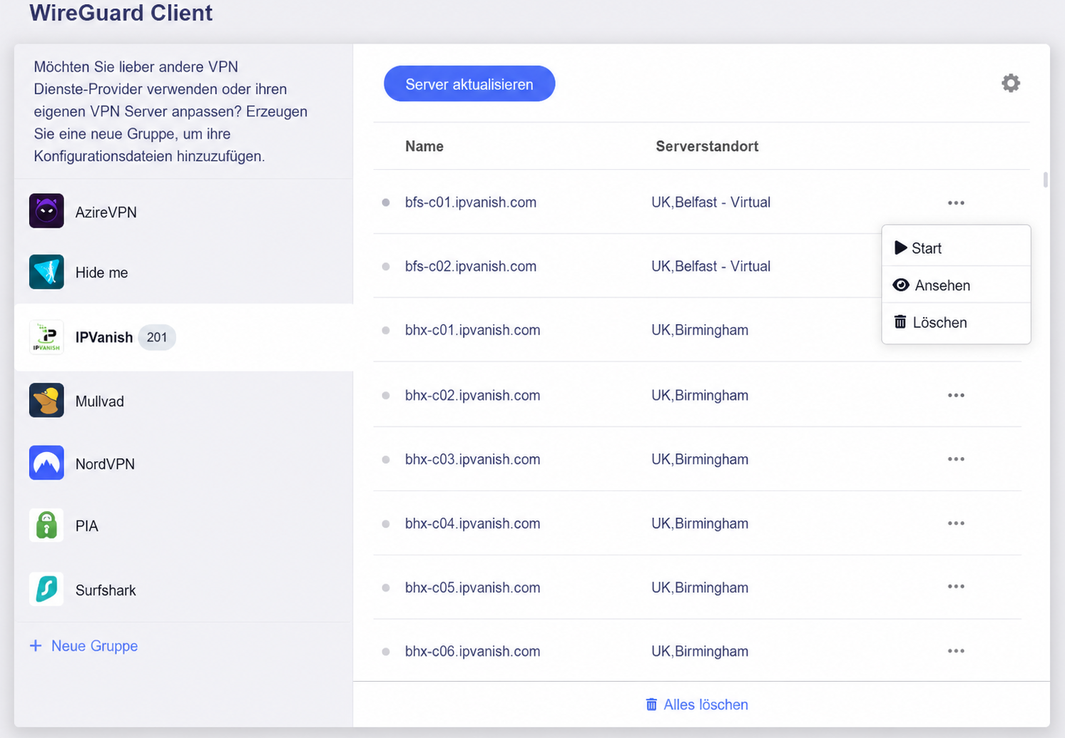This screenshot has width=1065, height=738.
Task: Click the Surfshark logo icon
Action: 46,589
